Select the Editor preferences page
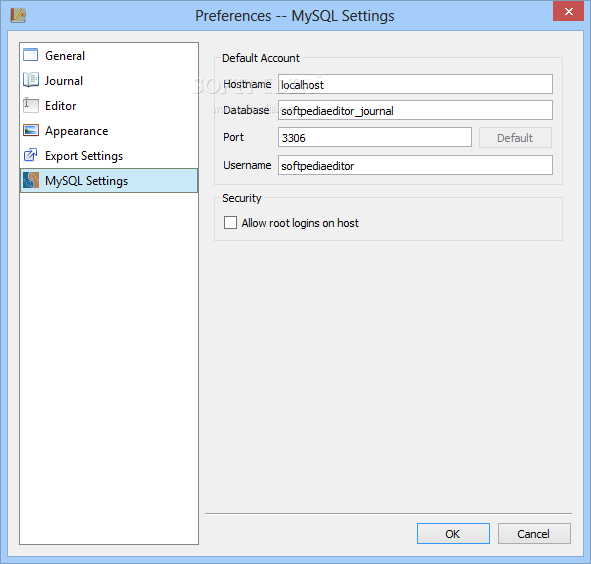Image resolution: width=591 pixels, height=564 pixels. 109,106
